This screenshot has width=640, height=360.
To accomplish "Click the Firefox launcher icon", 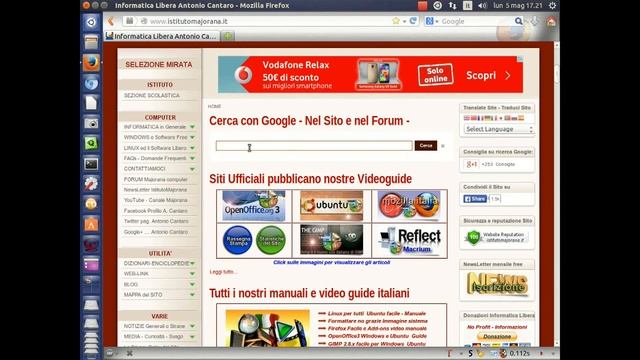I will pyautogui.click(x=91, y=62).
